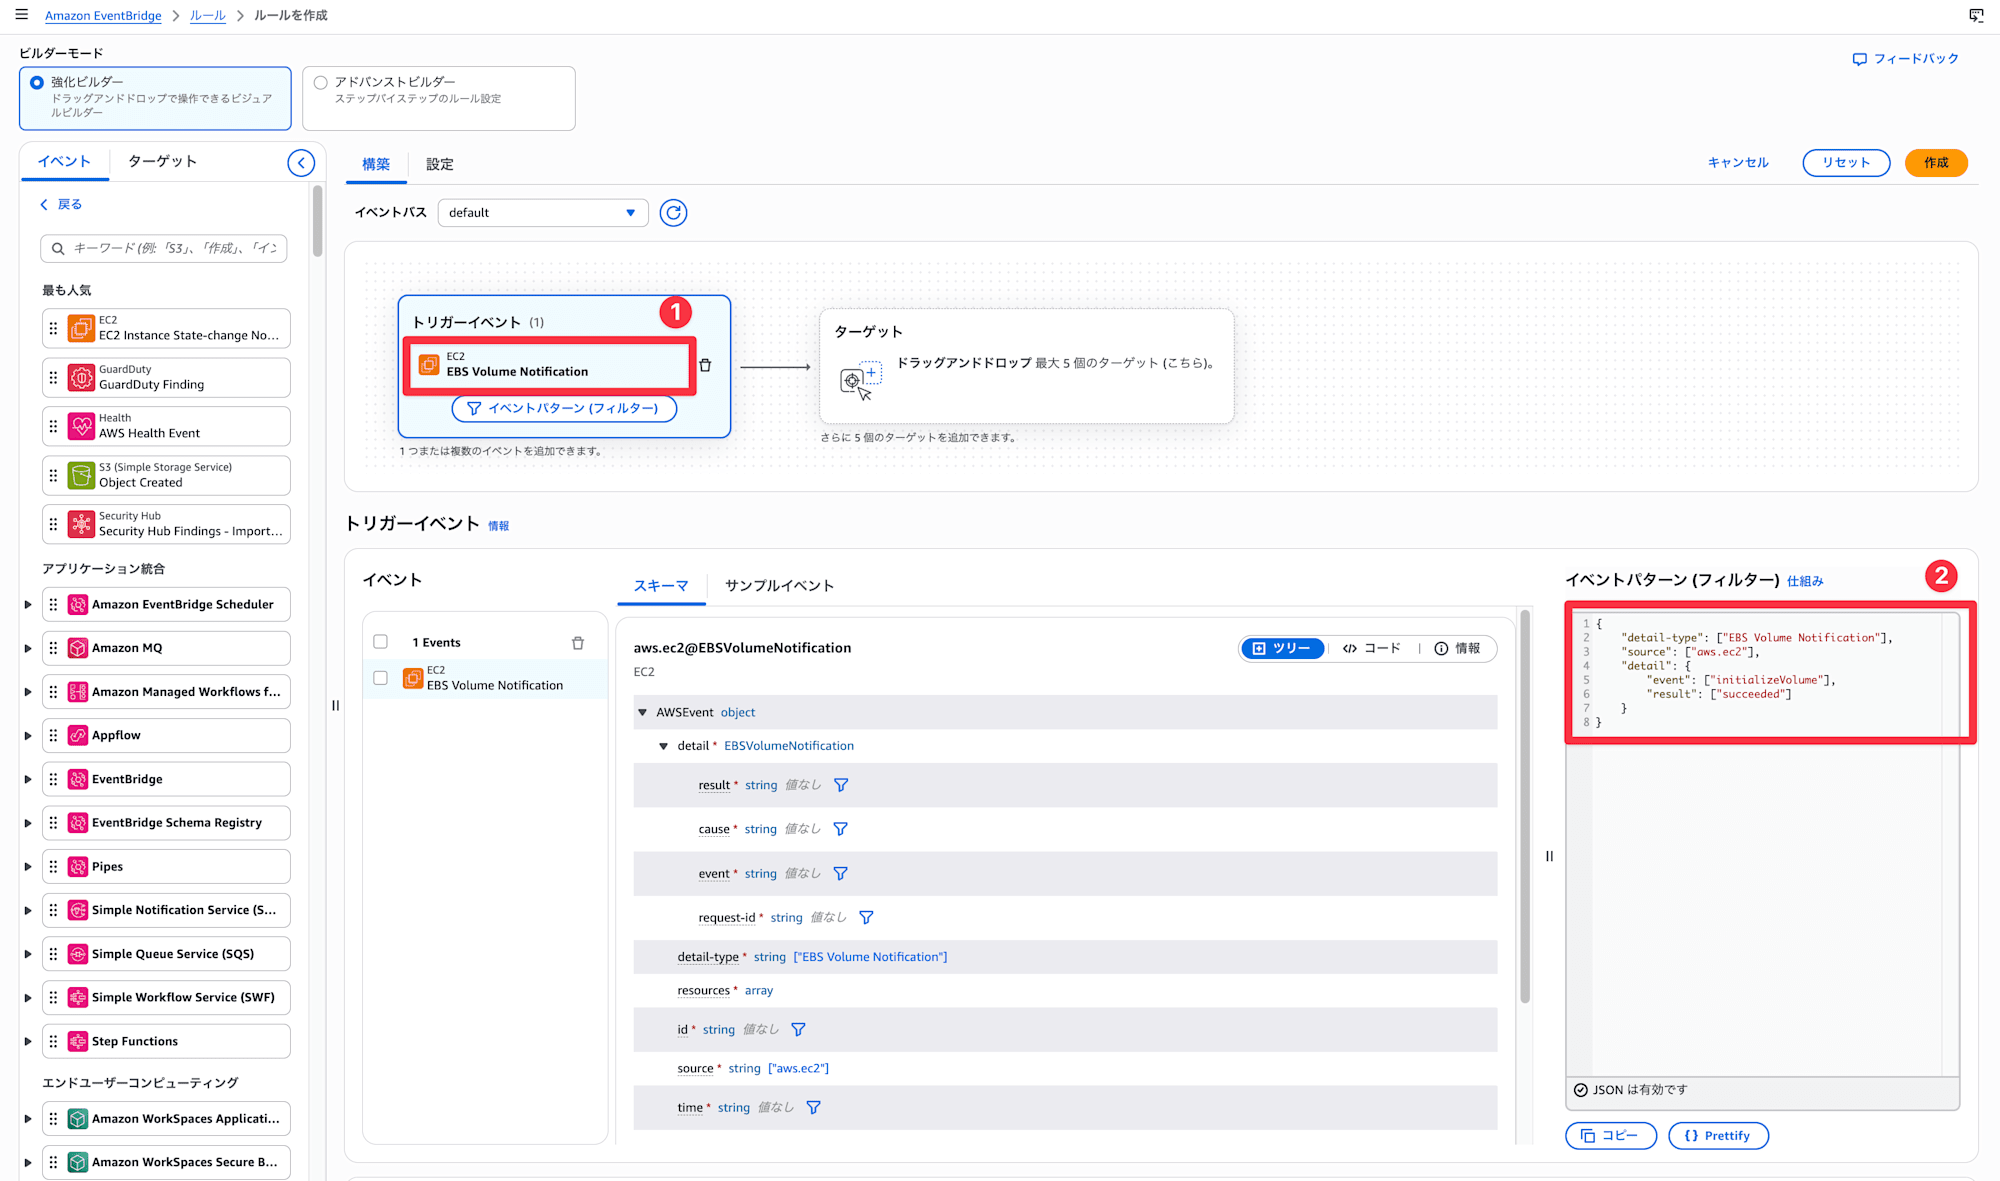
Task: Filter the cause field
Action: pos(841,829)
